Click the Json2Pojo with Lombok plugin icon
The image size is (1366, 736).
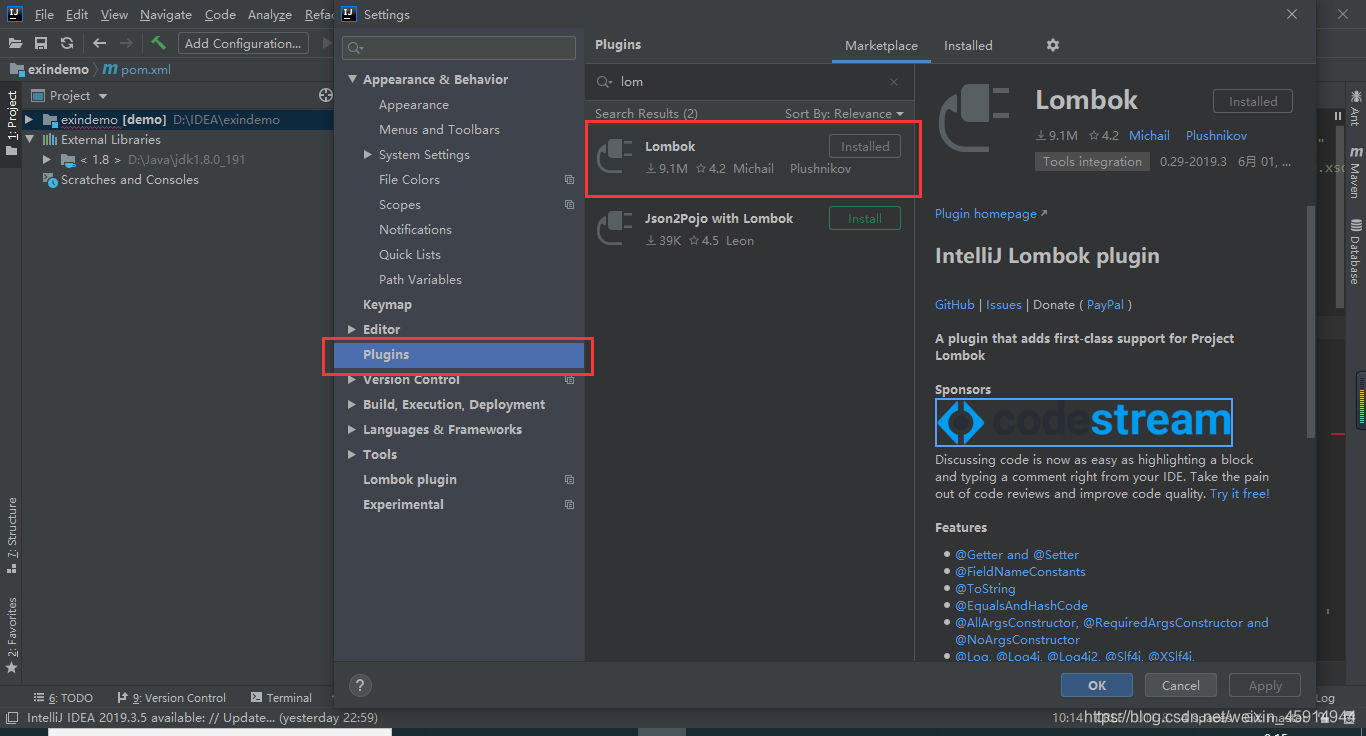tap(615, 229)
